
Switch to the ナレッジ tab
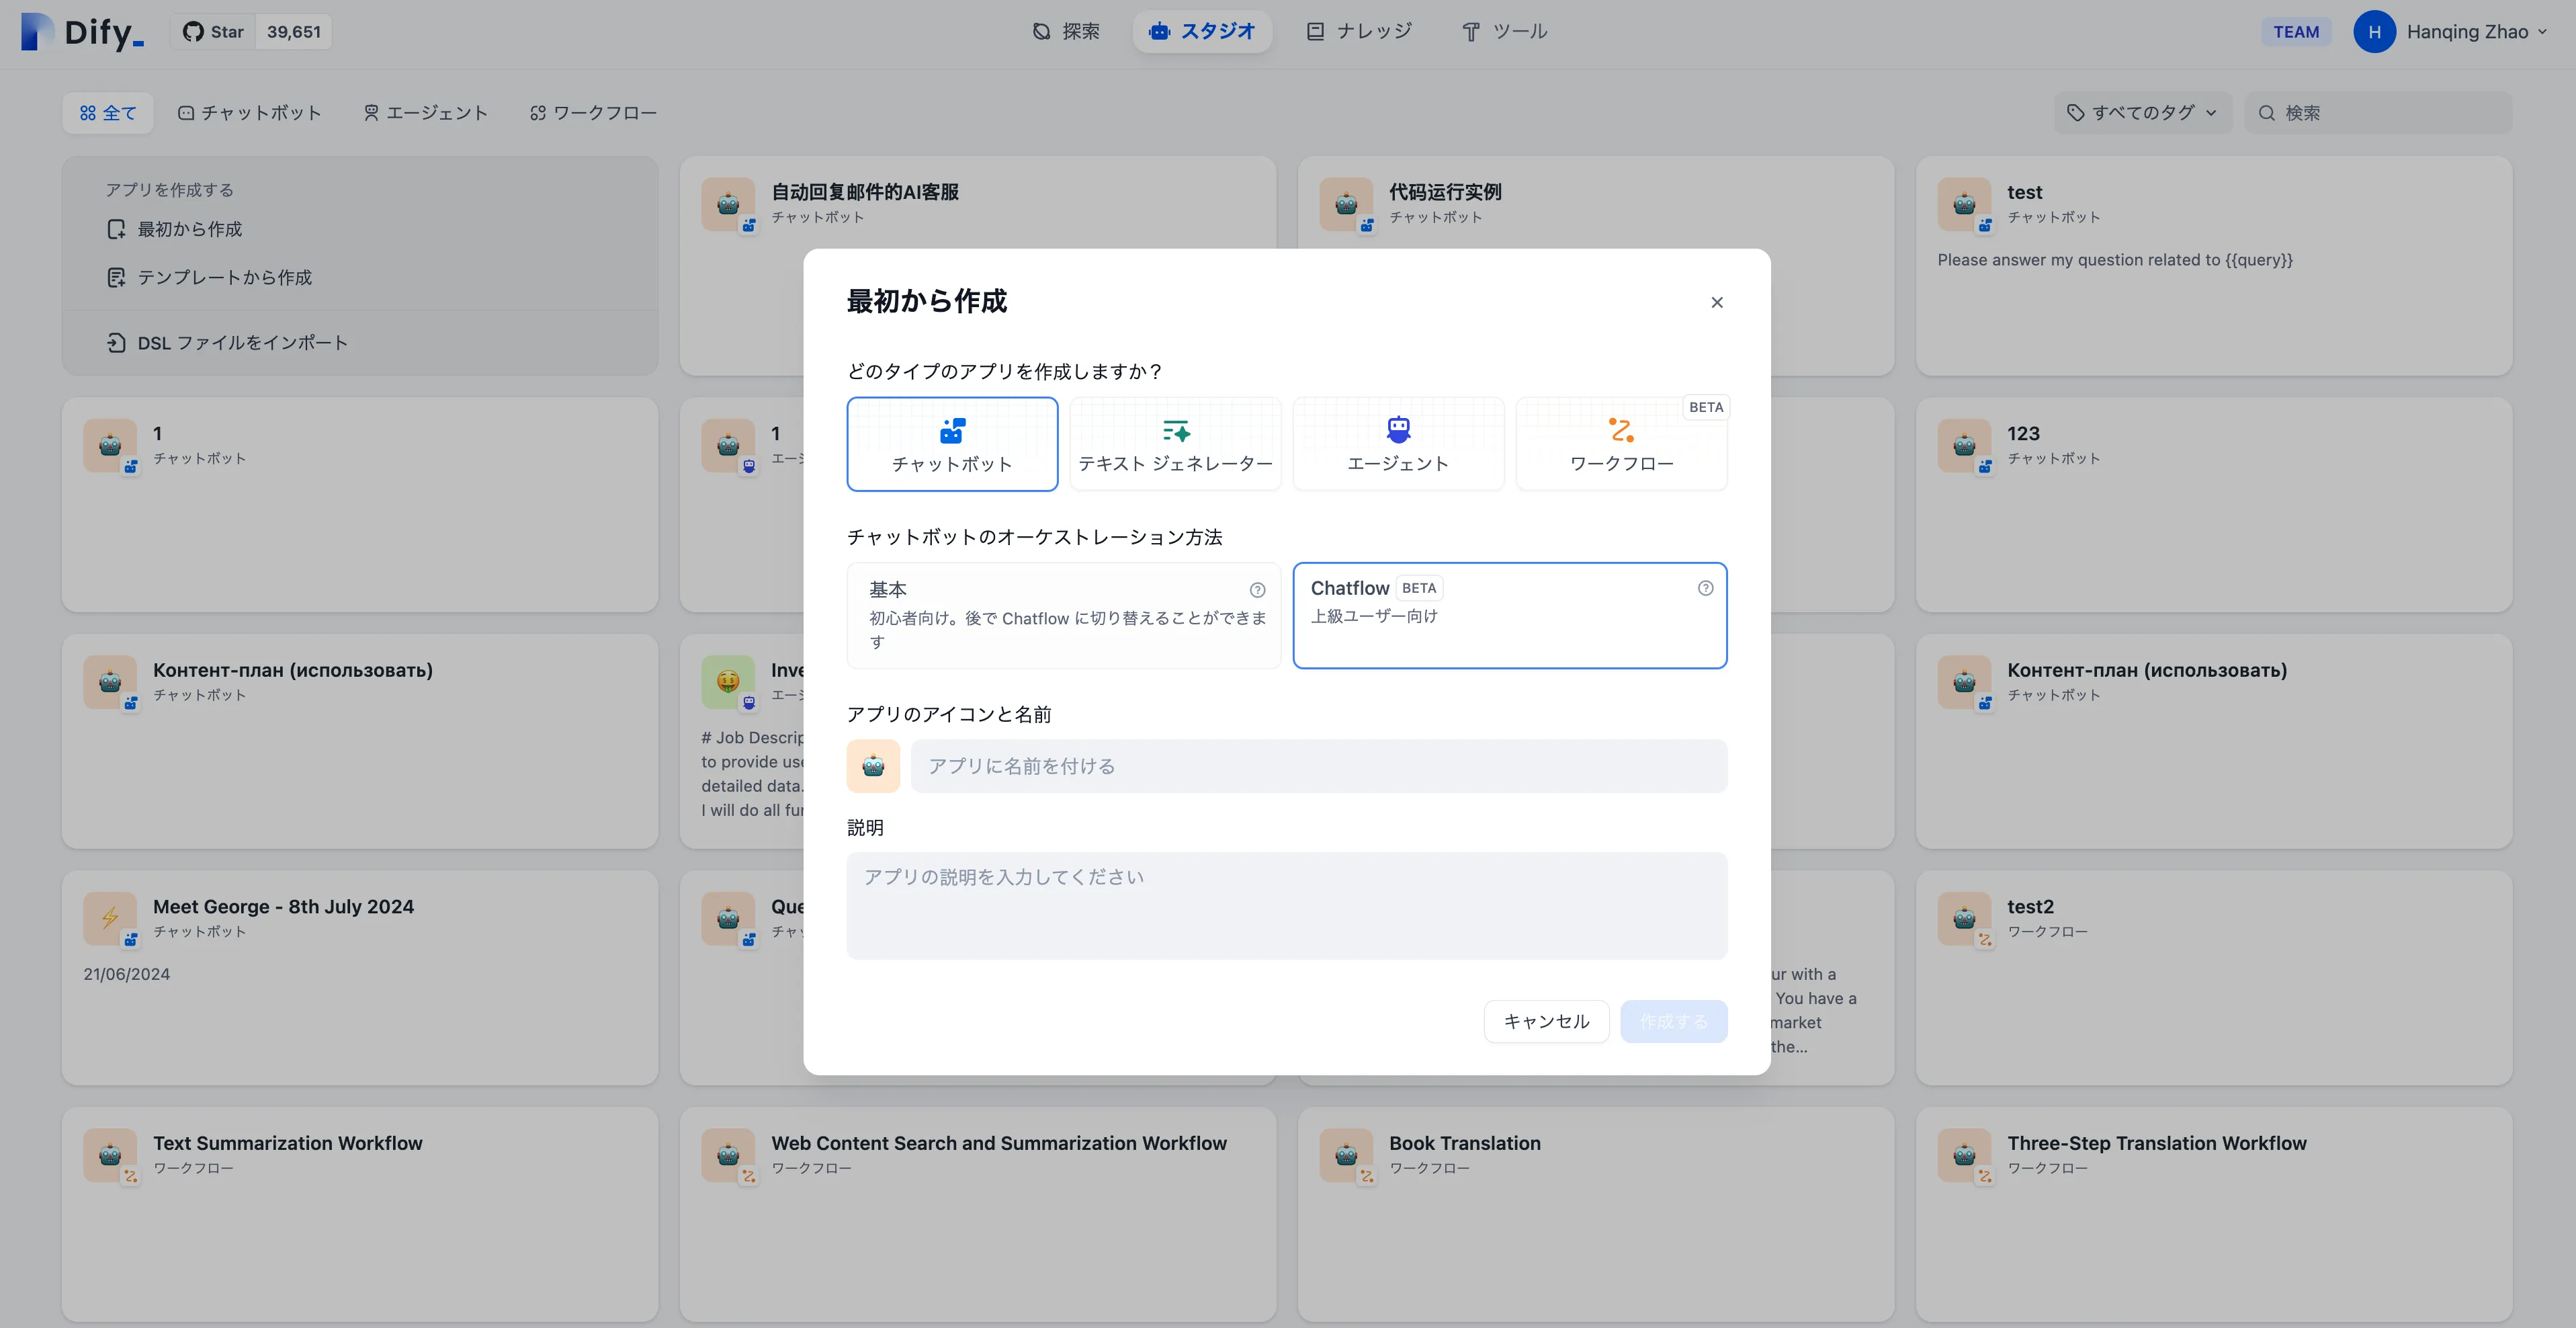coord(1359,31)
